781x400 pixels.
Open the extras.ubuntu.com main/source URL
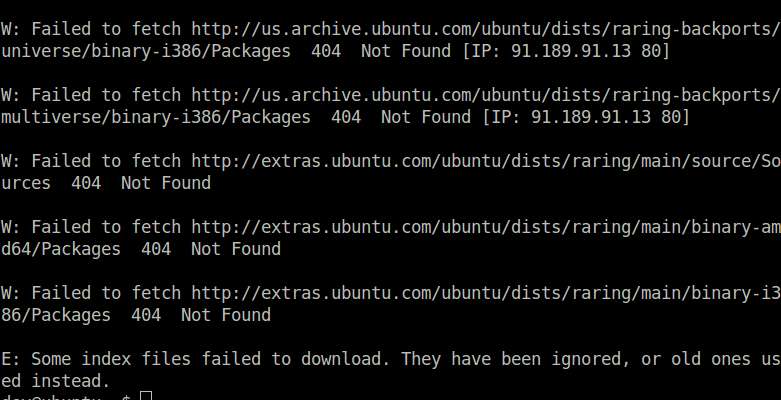[x=486, y=161]
